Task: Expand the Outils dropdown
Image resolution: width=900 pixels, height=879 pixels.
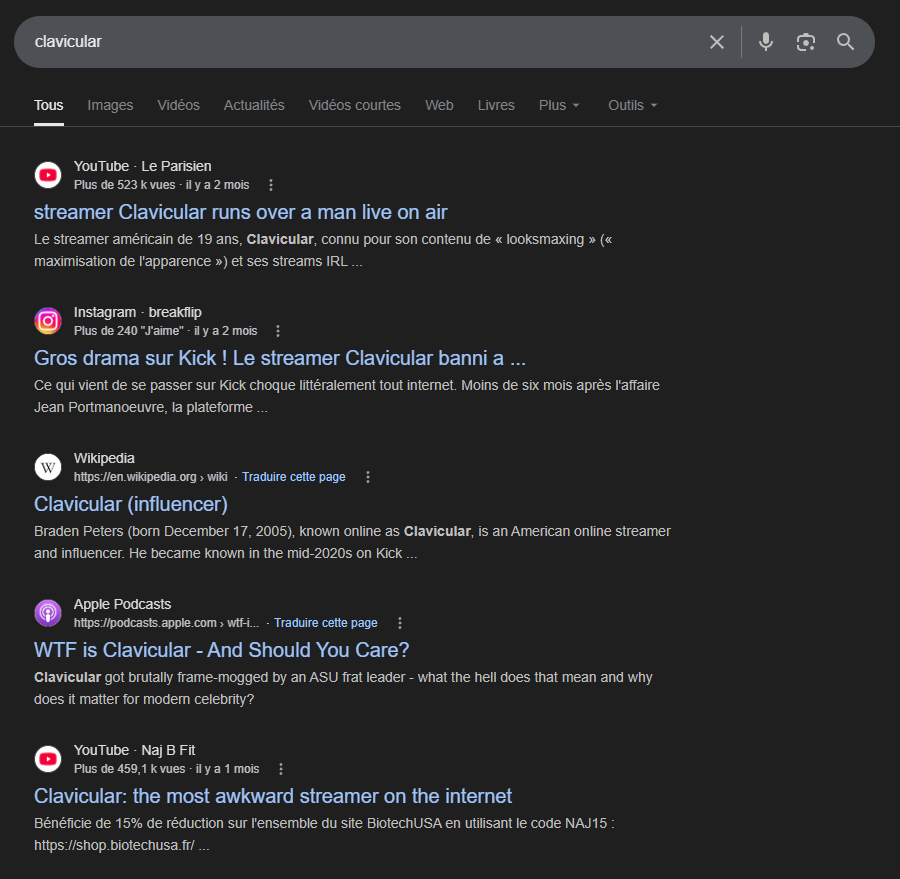Action: point(632,105)
